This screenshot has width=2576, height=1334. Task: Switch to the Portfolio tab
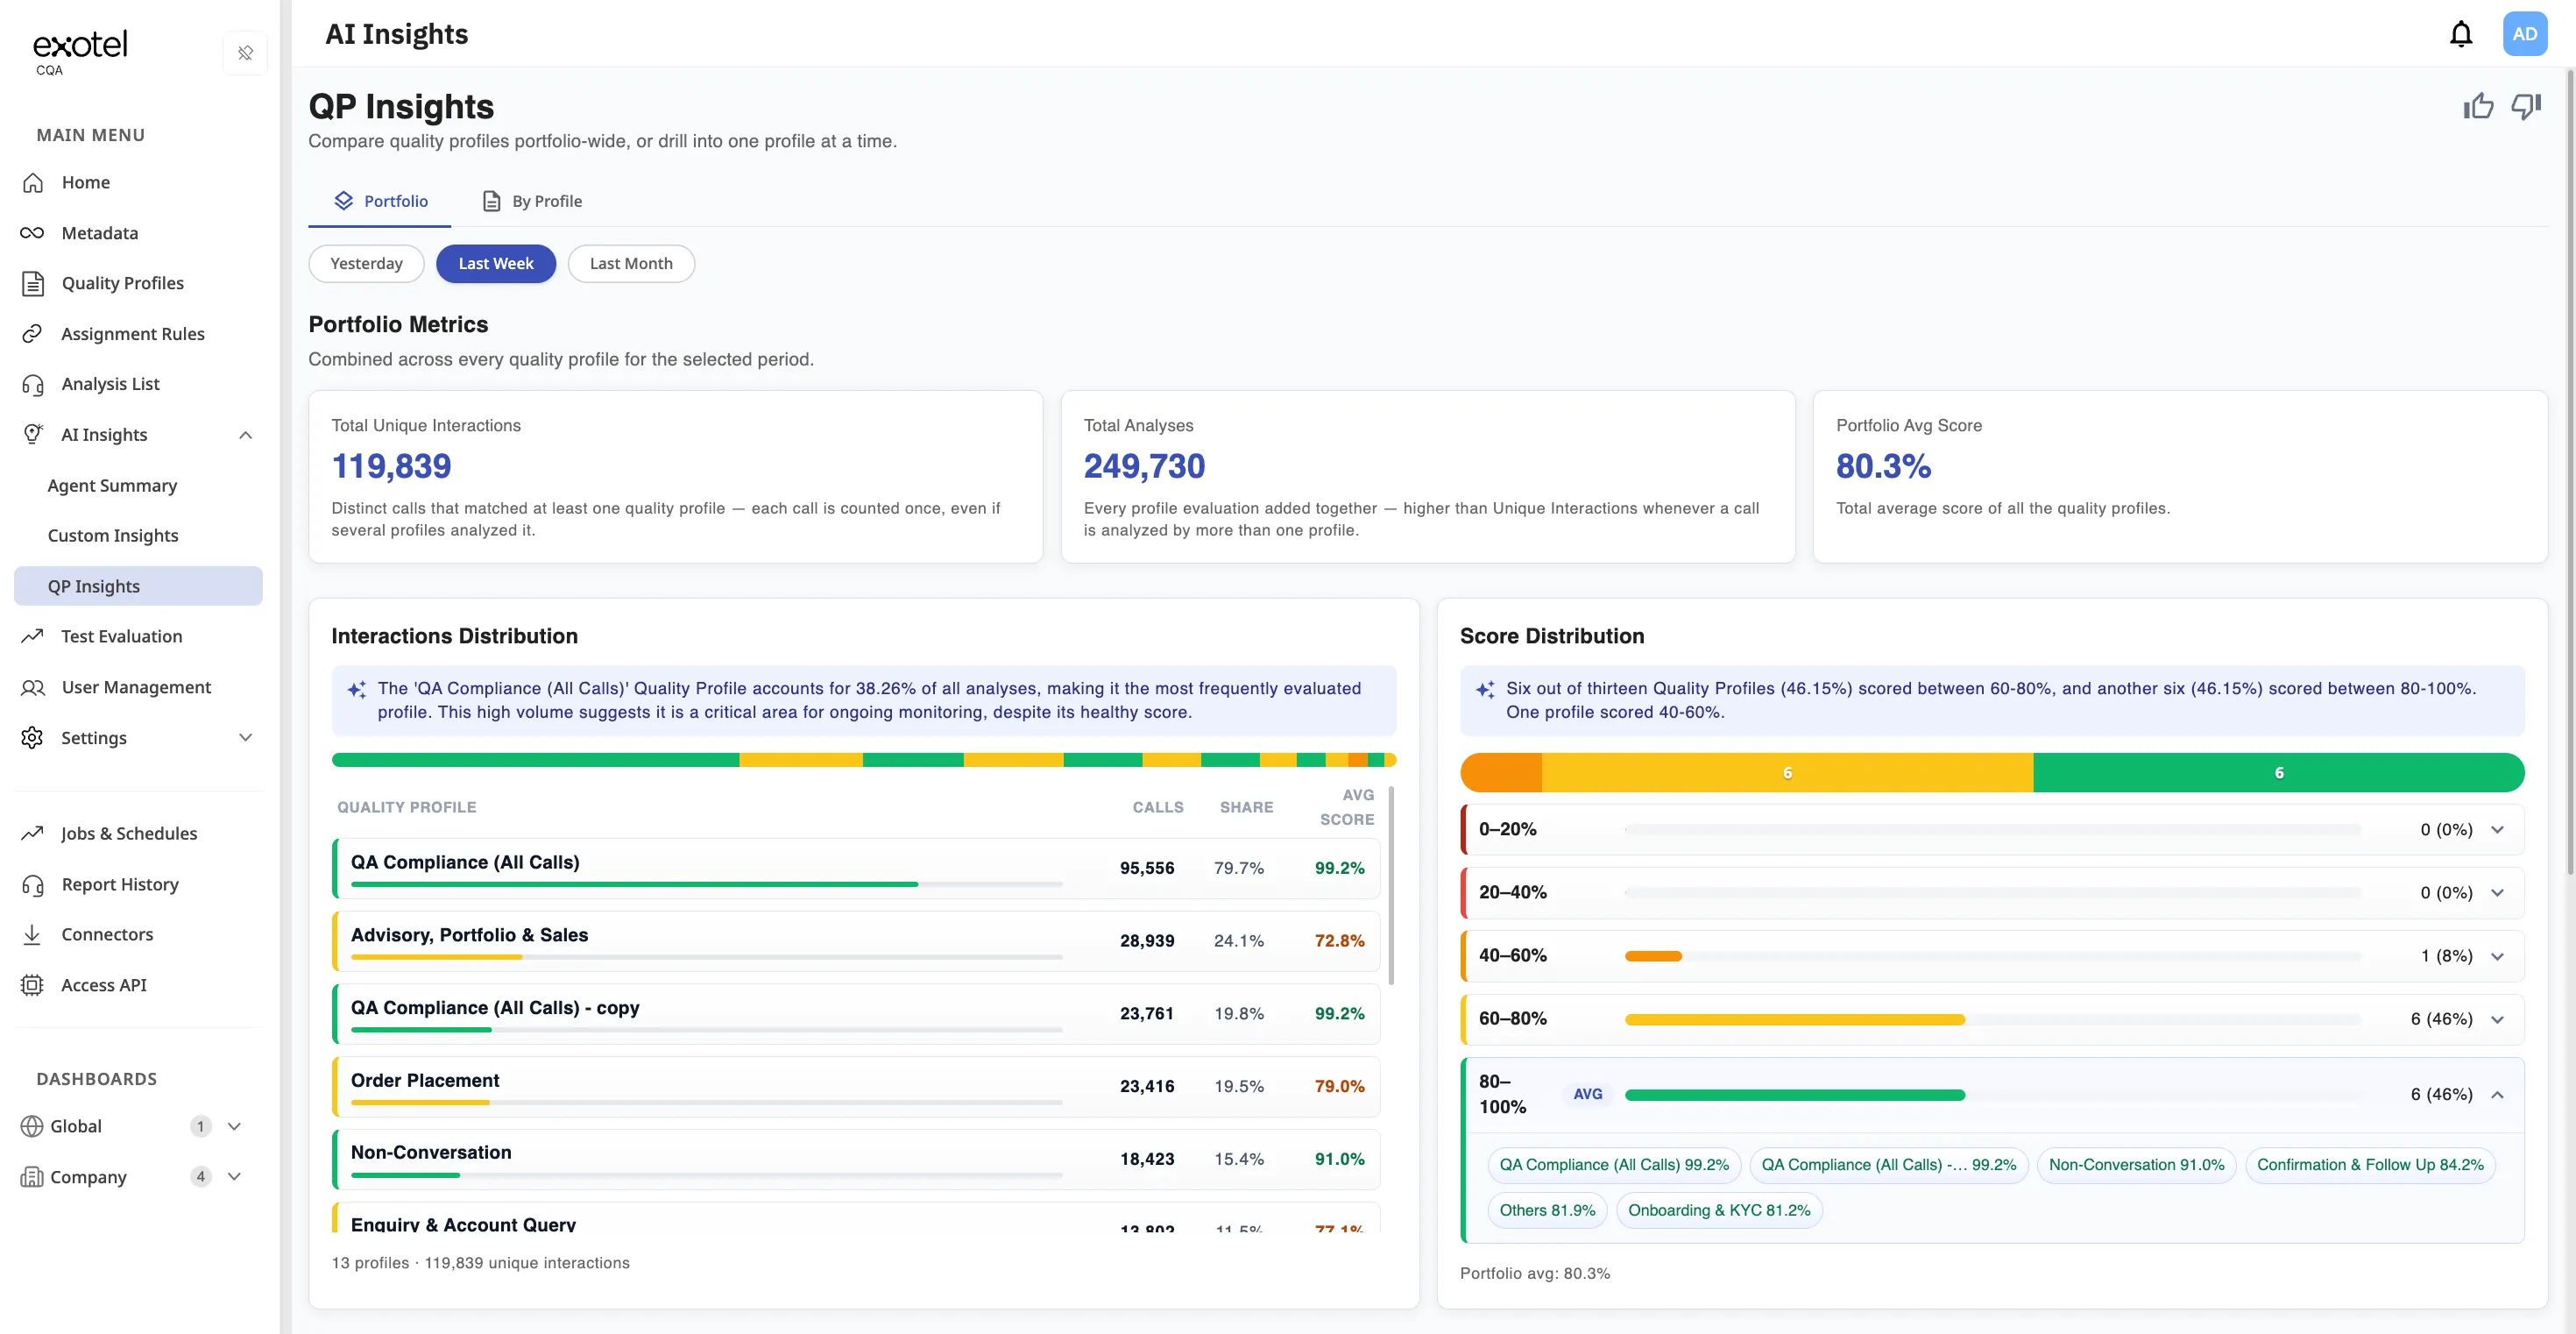coord(380,201)
